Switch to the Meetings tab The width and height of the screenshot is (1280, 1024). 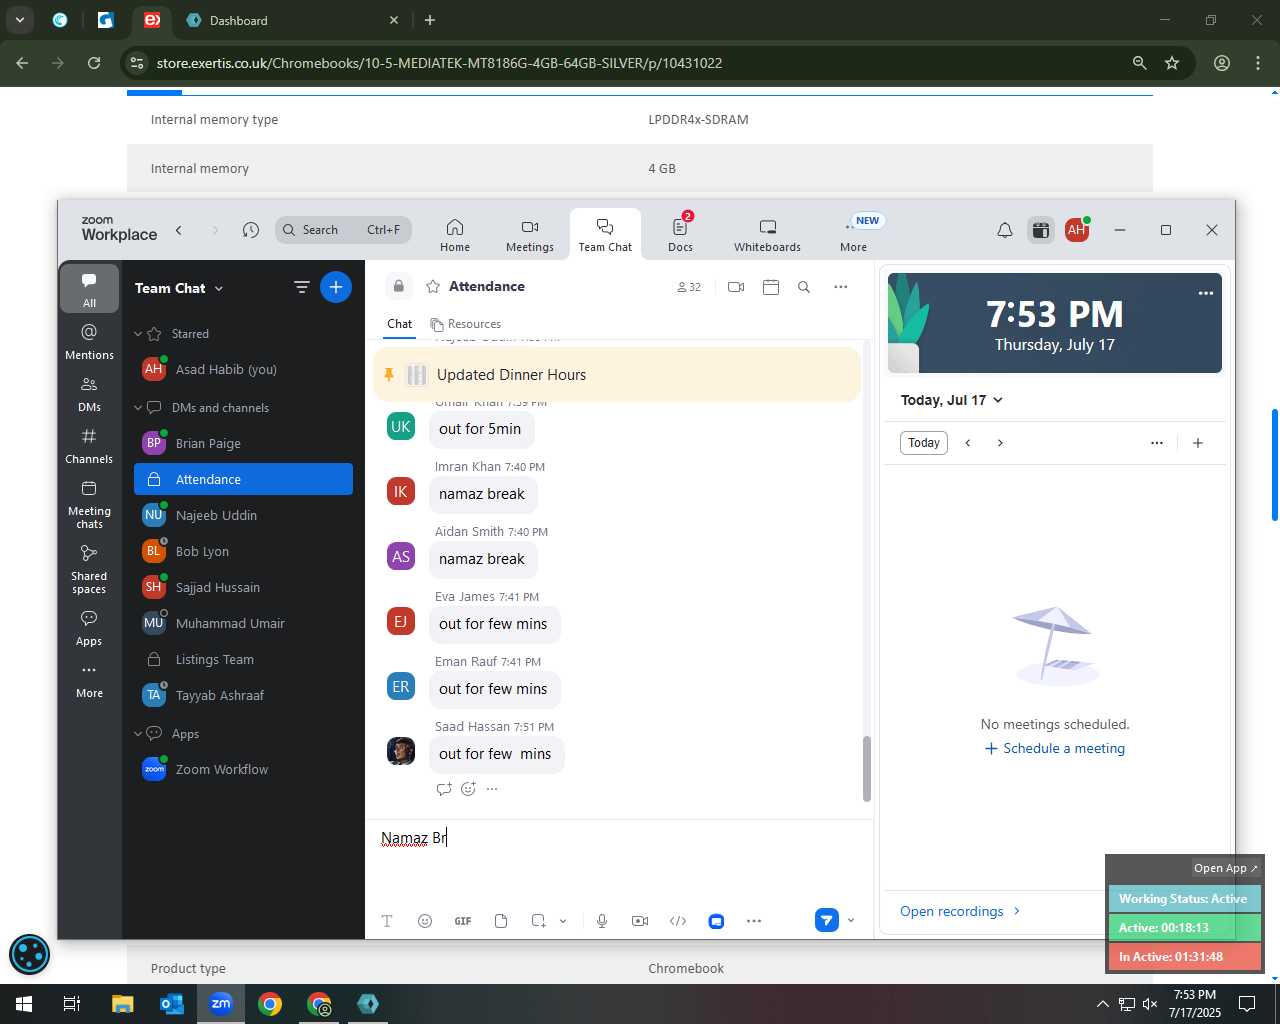pos(529,235)
